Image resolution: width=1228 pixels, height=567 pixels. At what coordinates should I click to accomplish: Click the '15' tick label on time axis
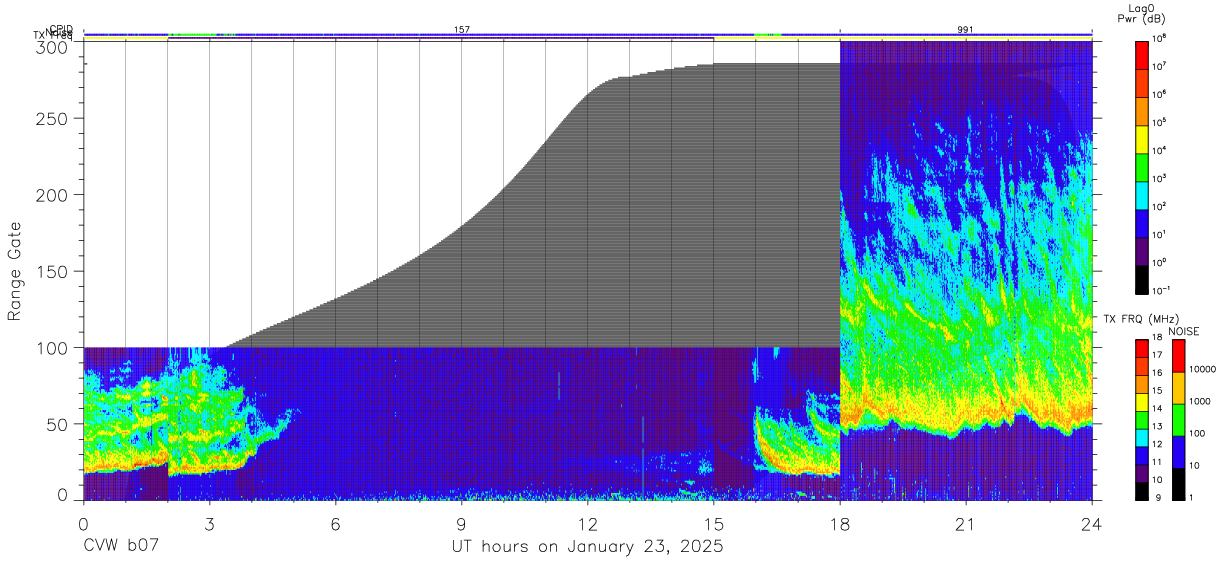tap(713, 525)
